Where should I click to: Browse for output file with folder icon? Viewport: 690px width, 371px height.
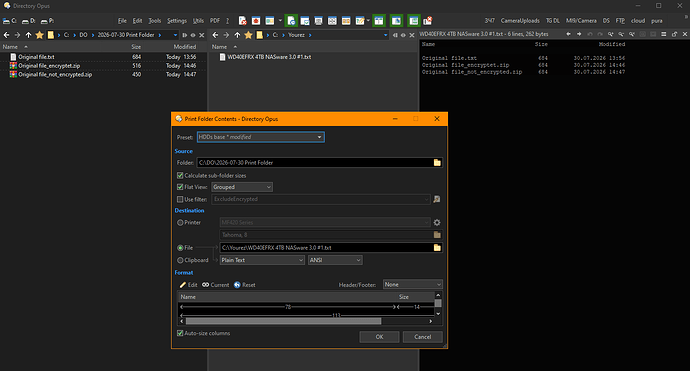437,248
